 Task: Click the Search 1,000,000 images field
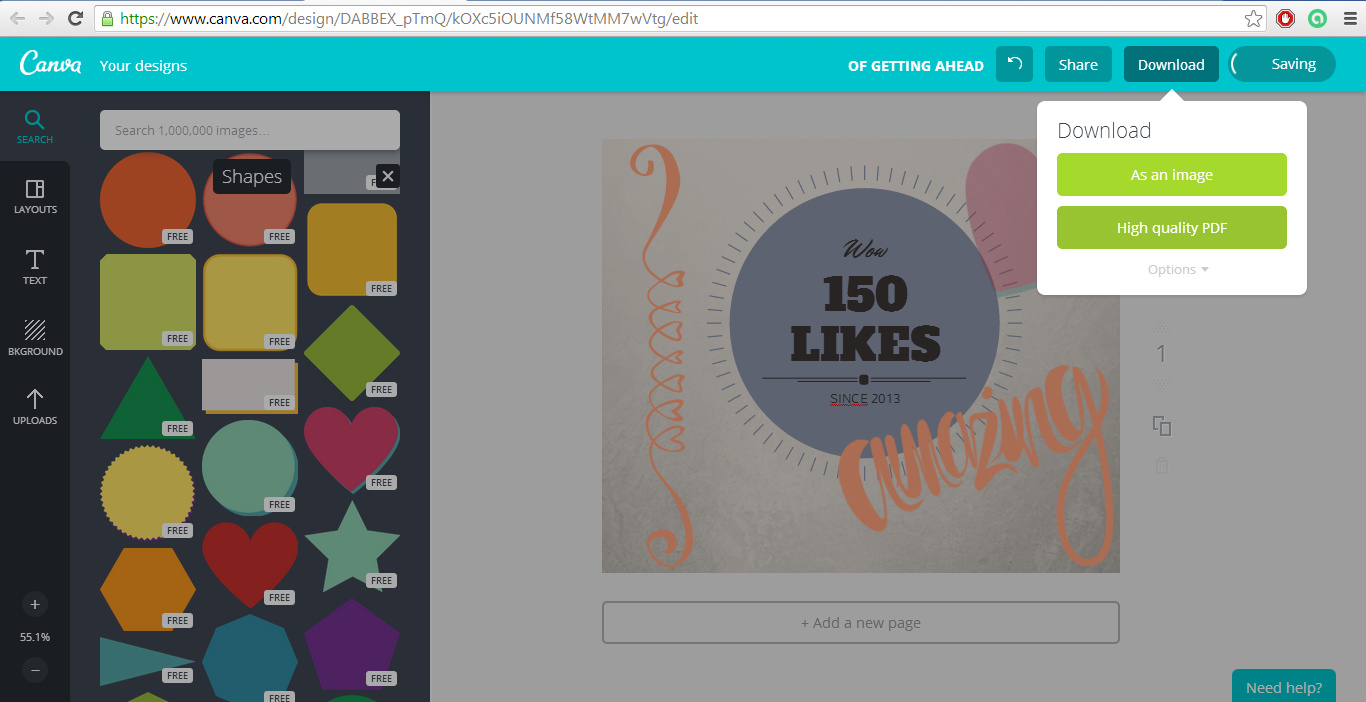[x=249, y=130]
